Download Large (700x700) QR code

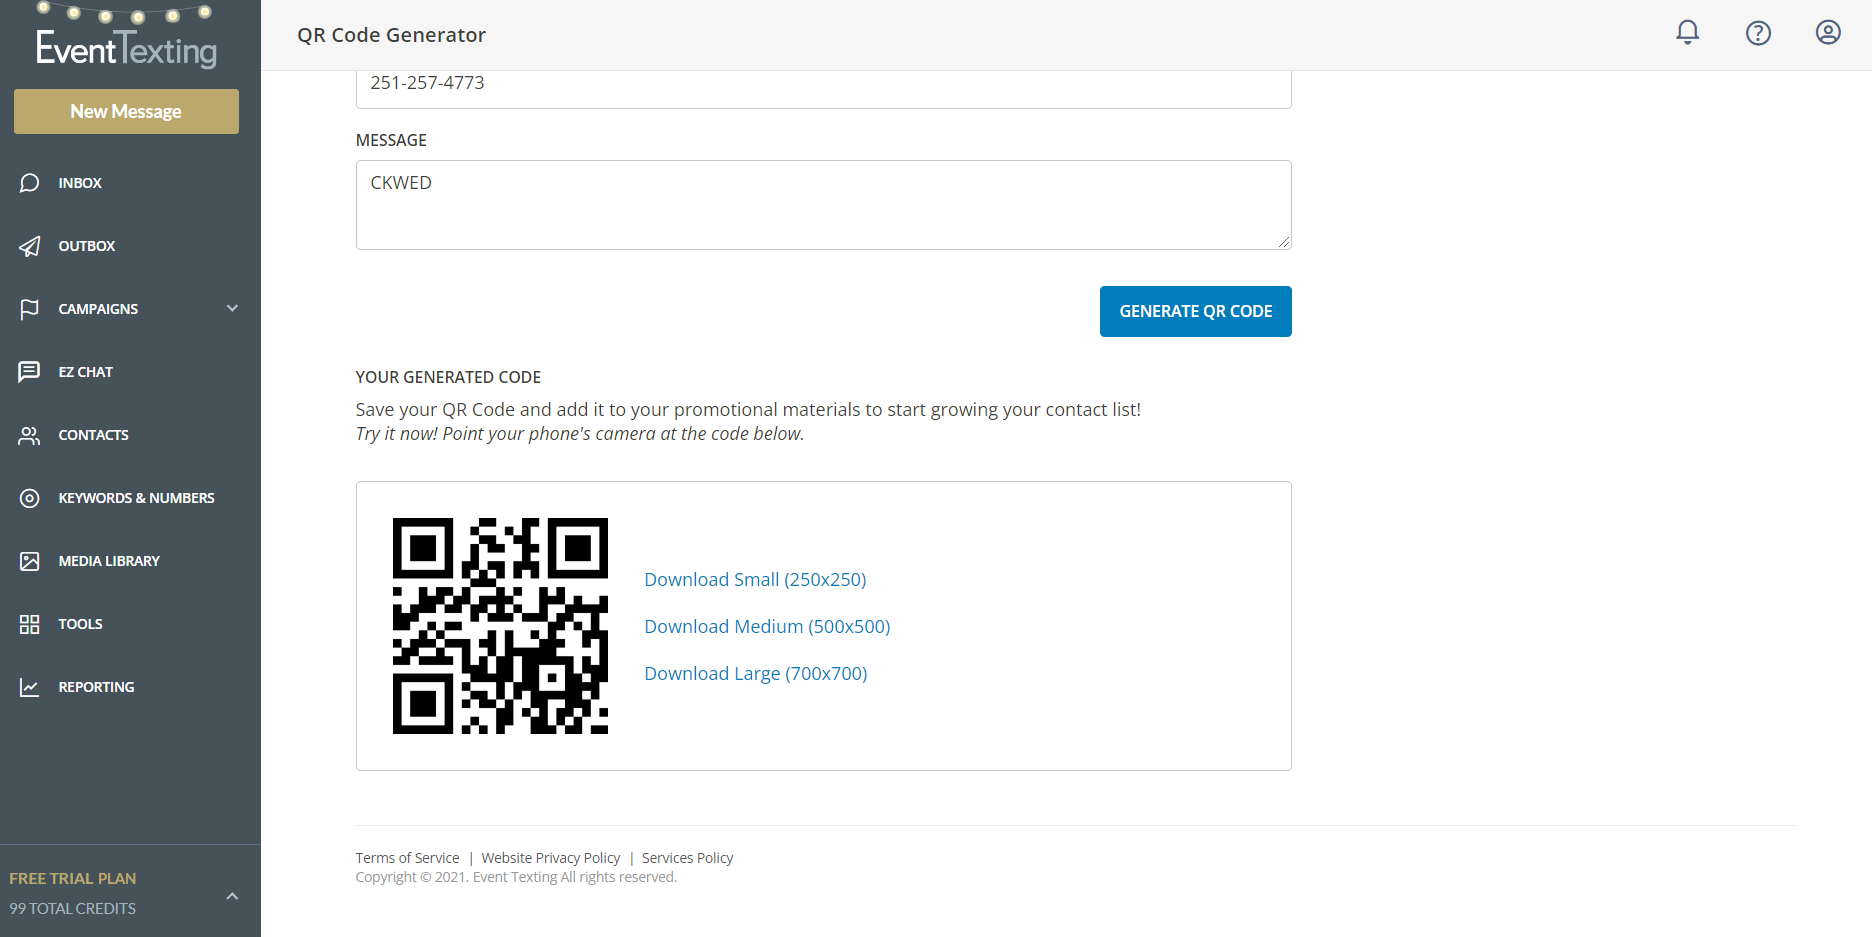pos(756,673)
